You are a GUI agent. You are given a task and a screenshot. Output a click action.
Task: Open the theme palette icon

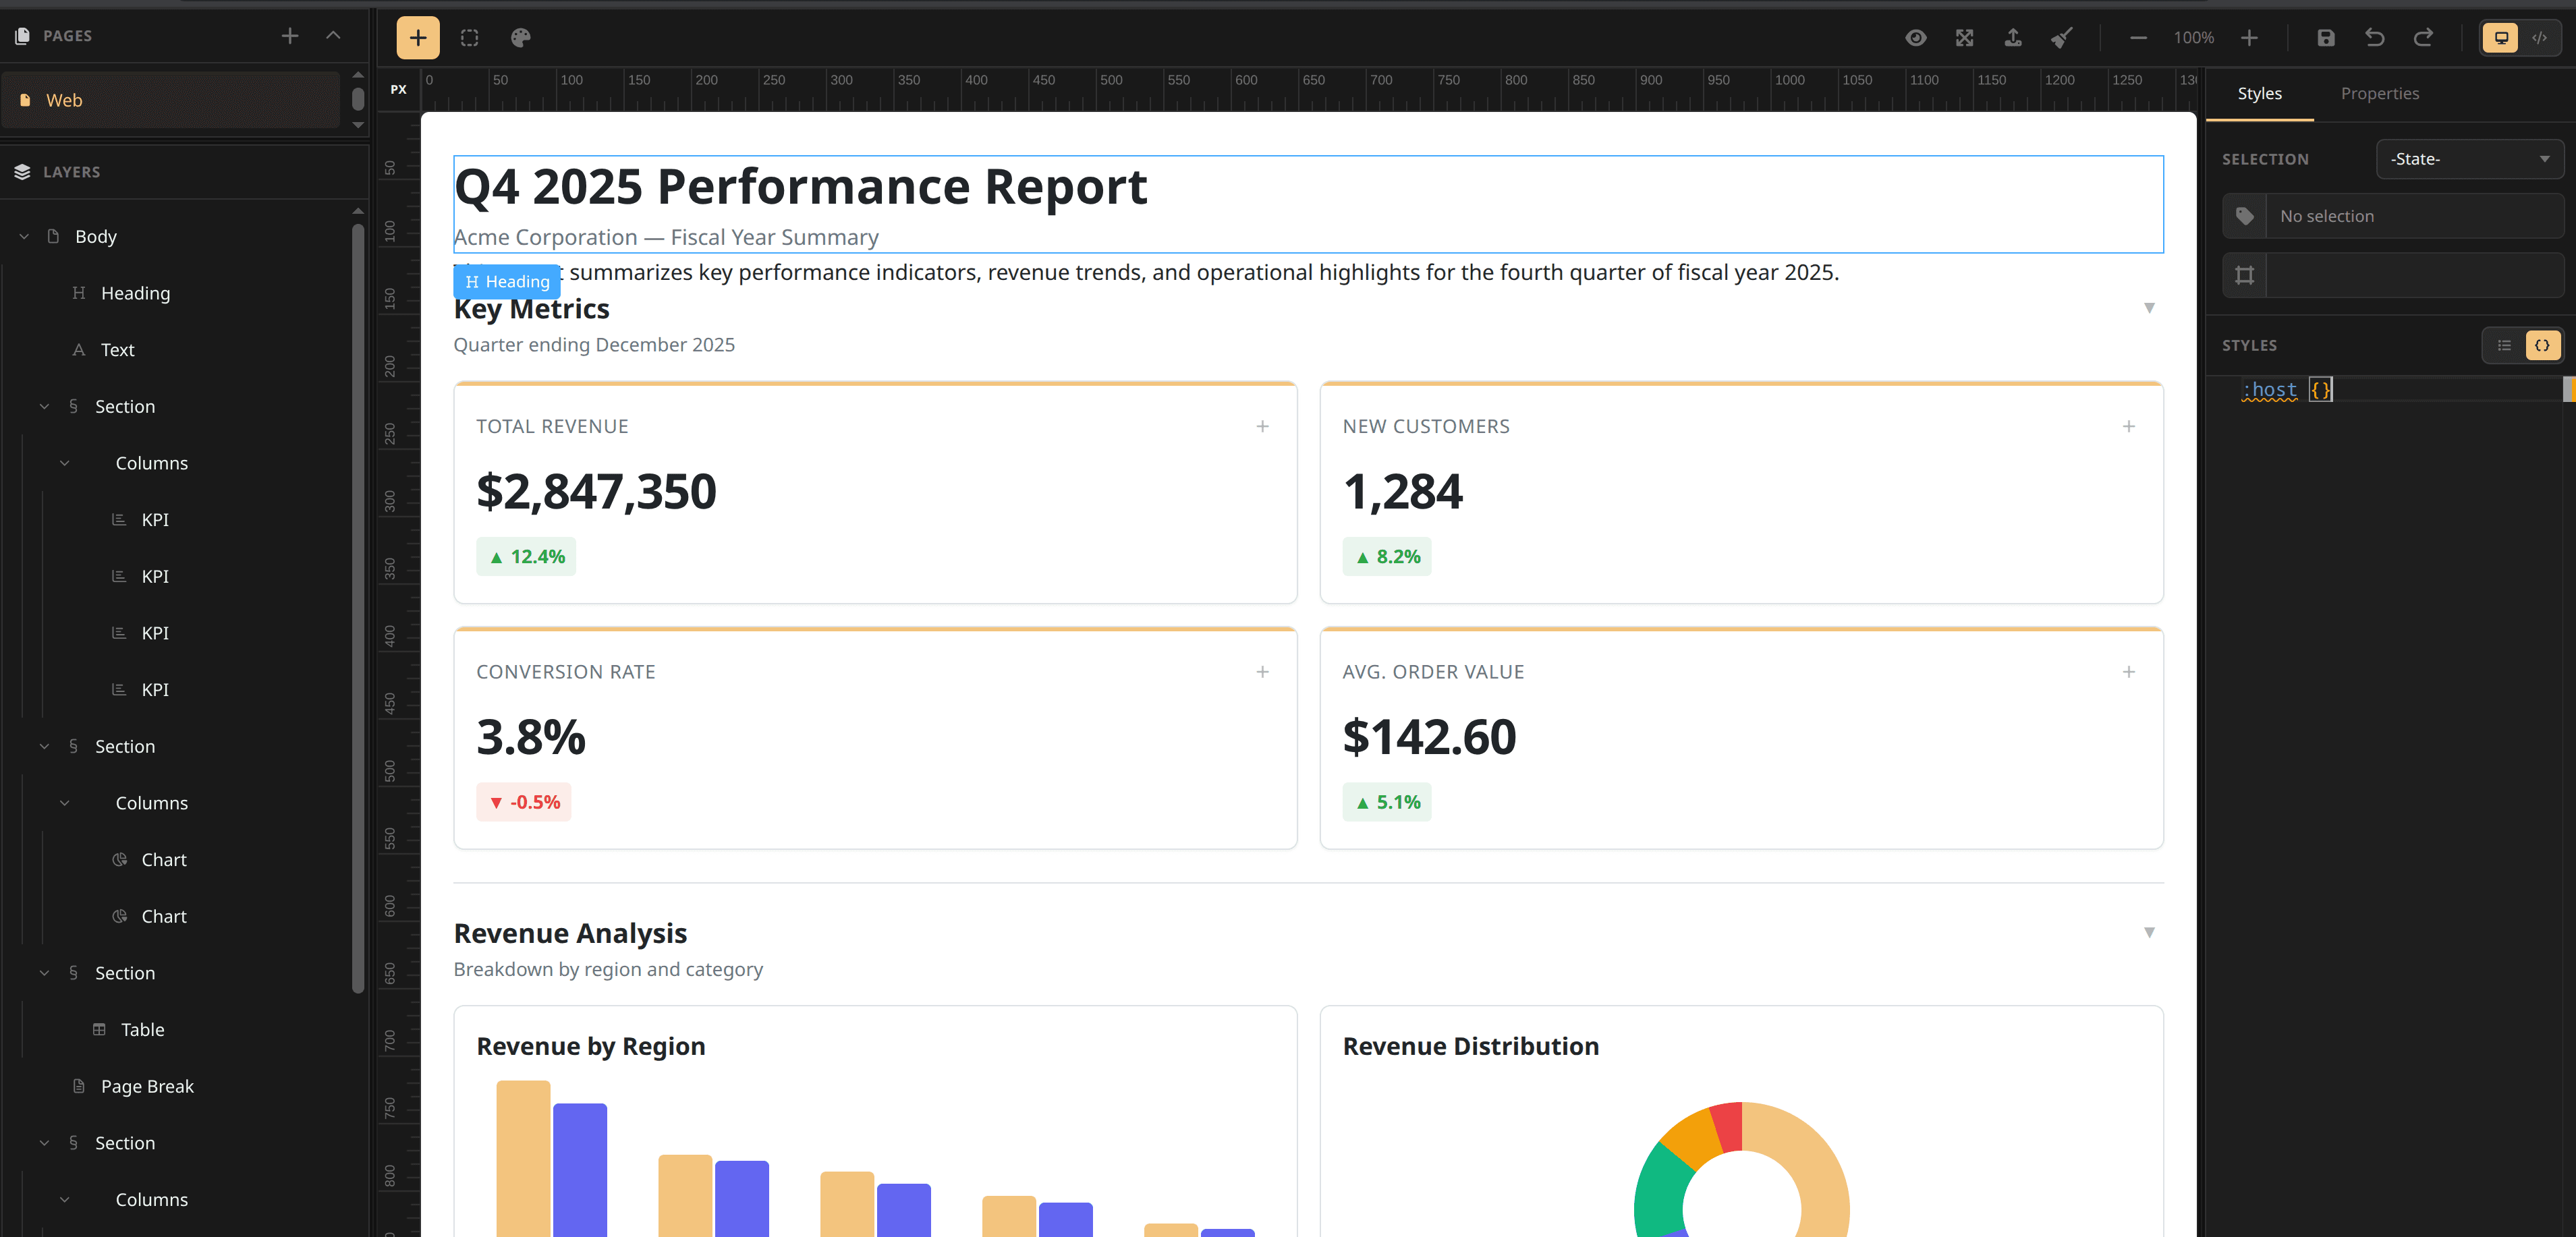520,38
